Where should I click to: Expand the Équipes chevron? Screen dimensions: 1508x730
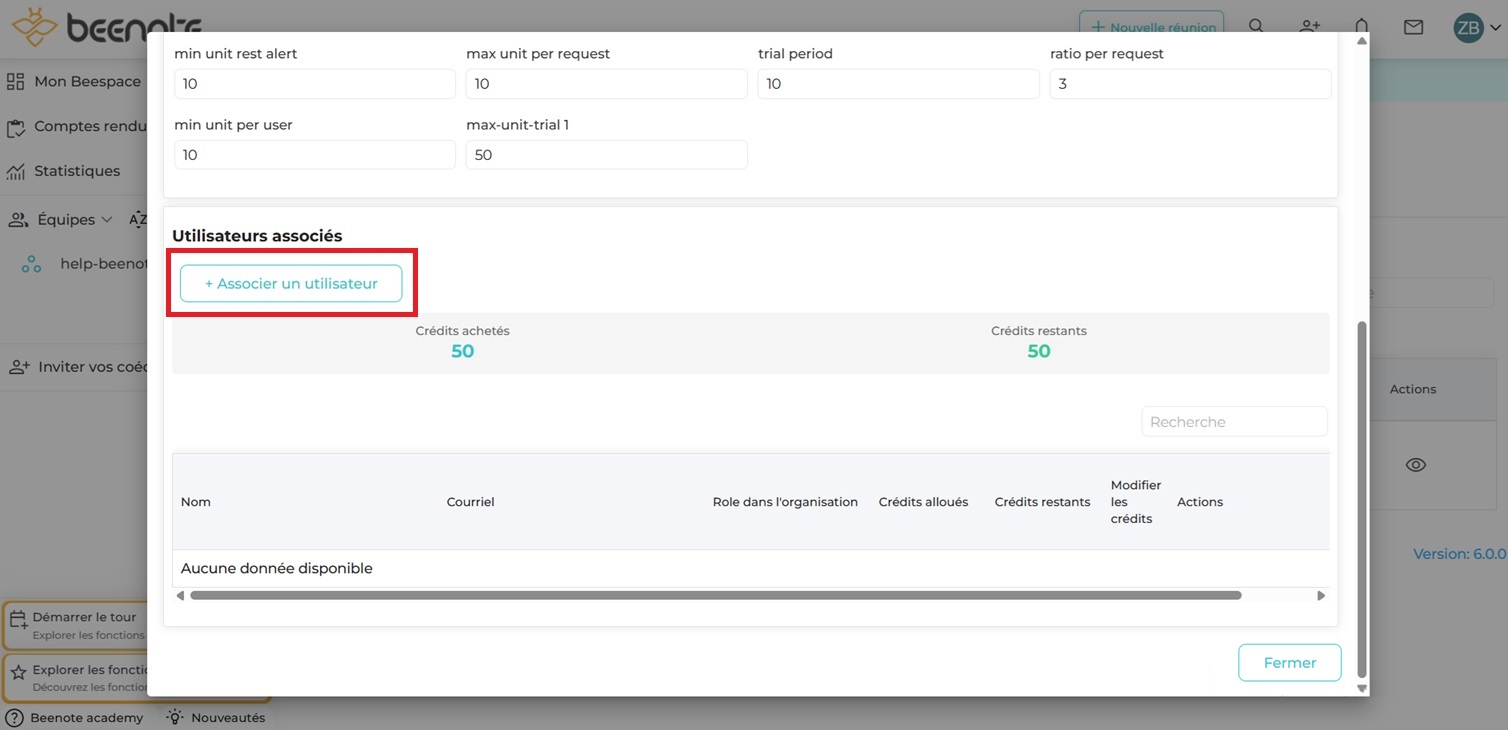pos(105,220)
